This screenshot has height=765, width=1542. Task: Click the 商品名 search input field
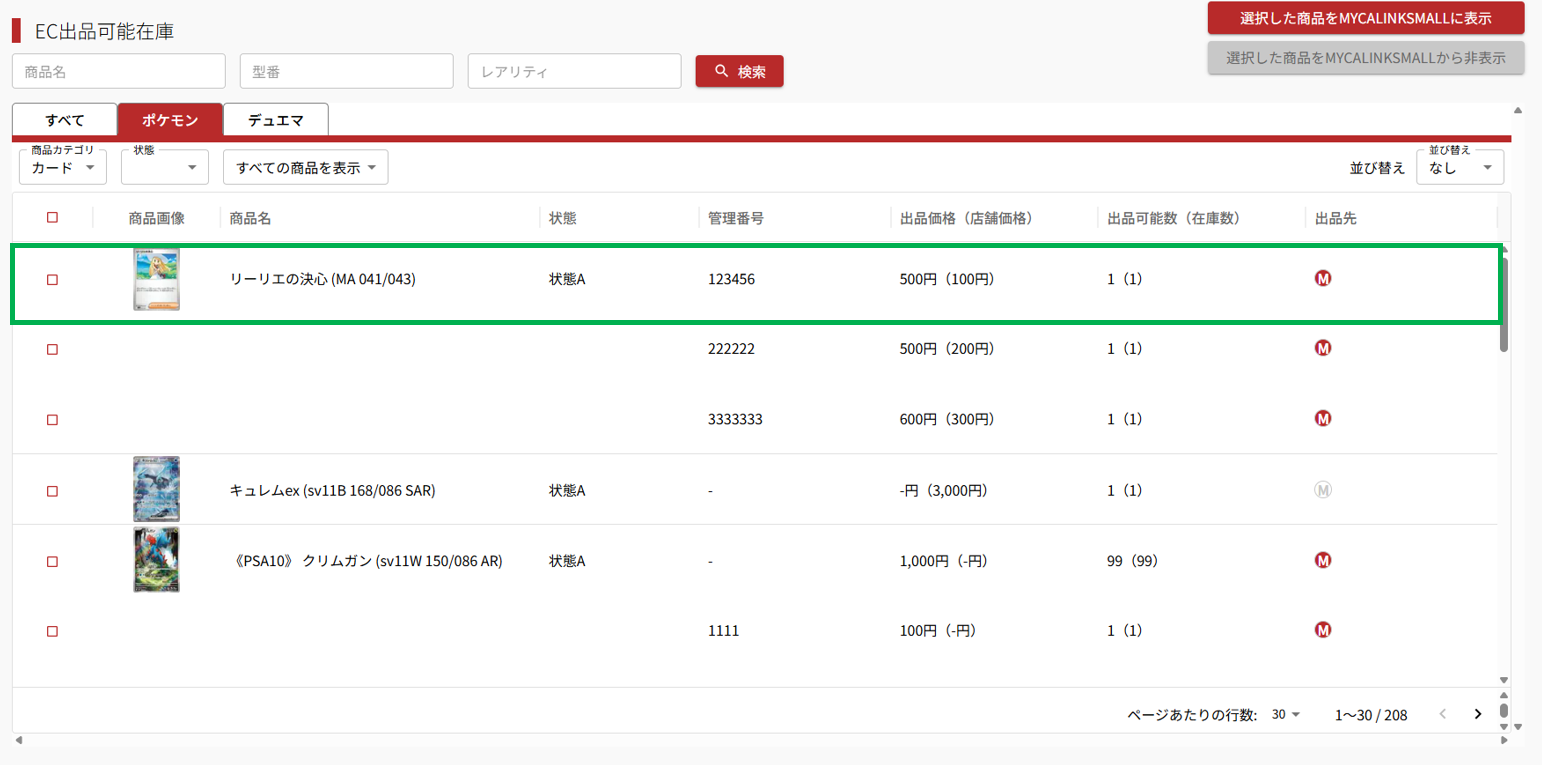point(119,71)
